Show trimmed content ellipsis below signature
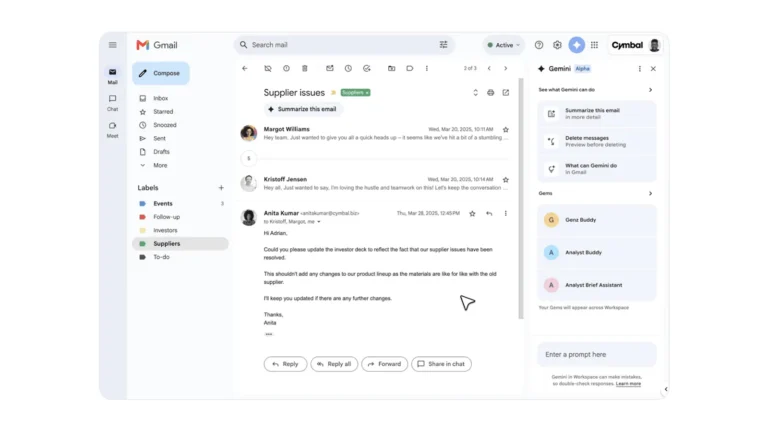This screenshot has height=432, width=768. click(x=268, y=335)
